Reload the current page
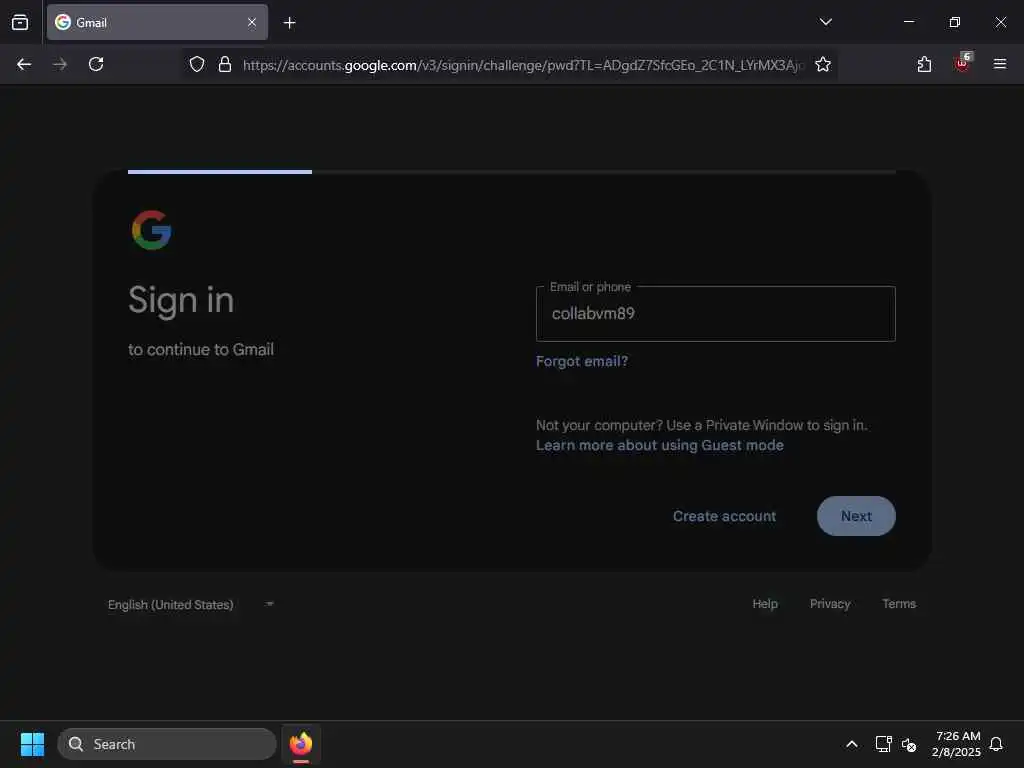The height and width of the screenshot is (768, 1024). coord(96,64)
